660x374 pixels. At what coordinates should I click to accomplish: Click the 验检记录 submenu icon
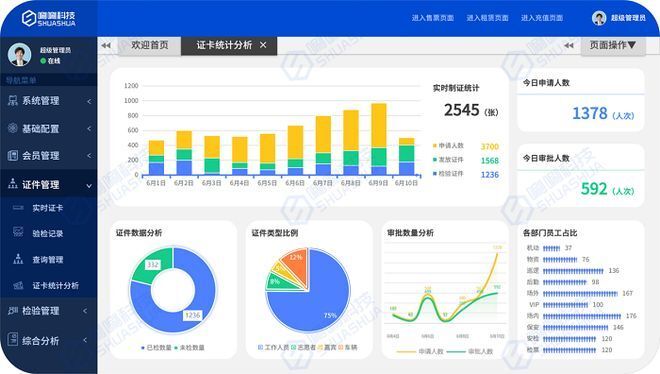(x=18, y=232)
